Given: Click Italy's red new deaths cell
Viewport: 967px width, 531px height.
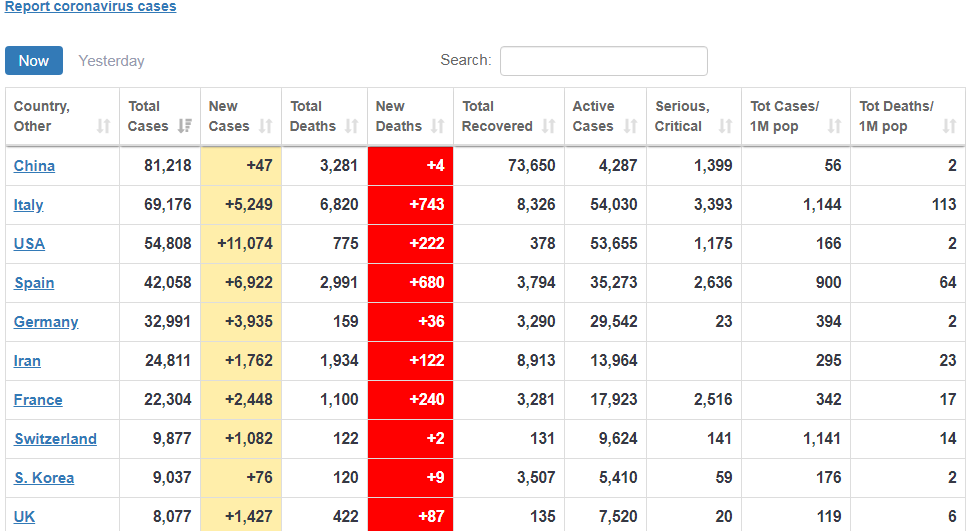Looking at the screenshot, I should click(x=410, y=205).
